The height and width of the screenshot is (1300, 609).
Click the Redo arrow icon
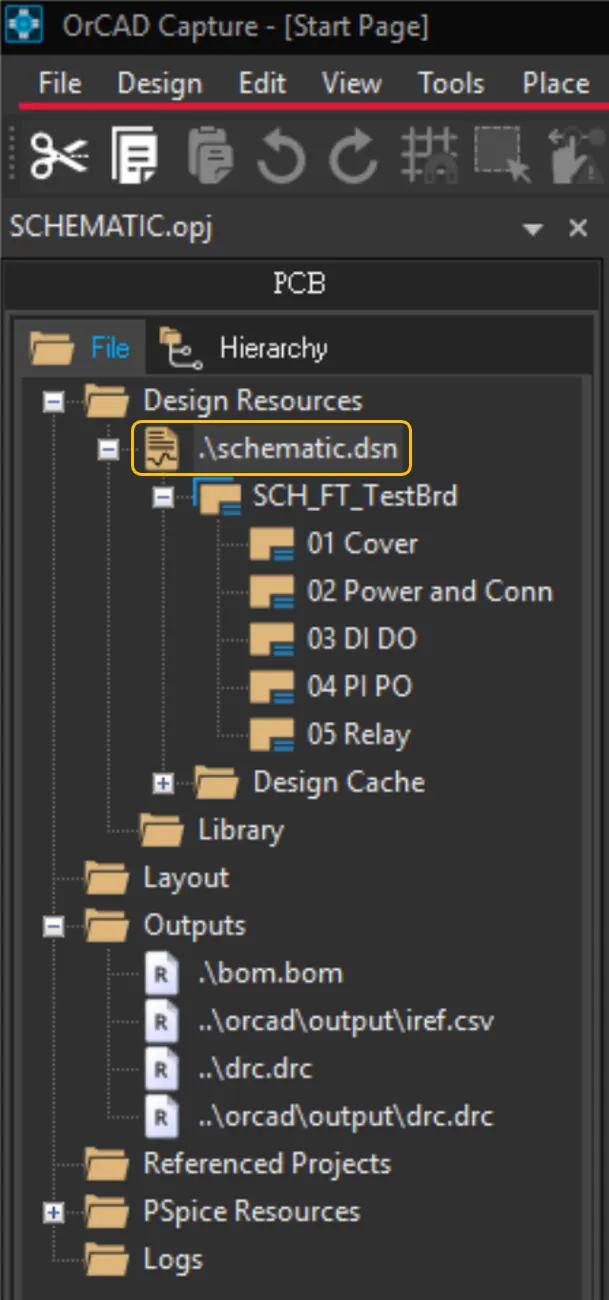[x=354, y=156]
